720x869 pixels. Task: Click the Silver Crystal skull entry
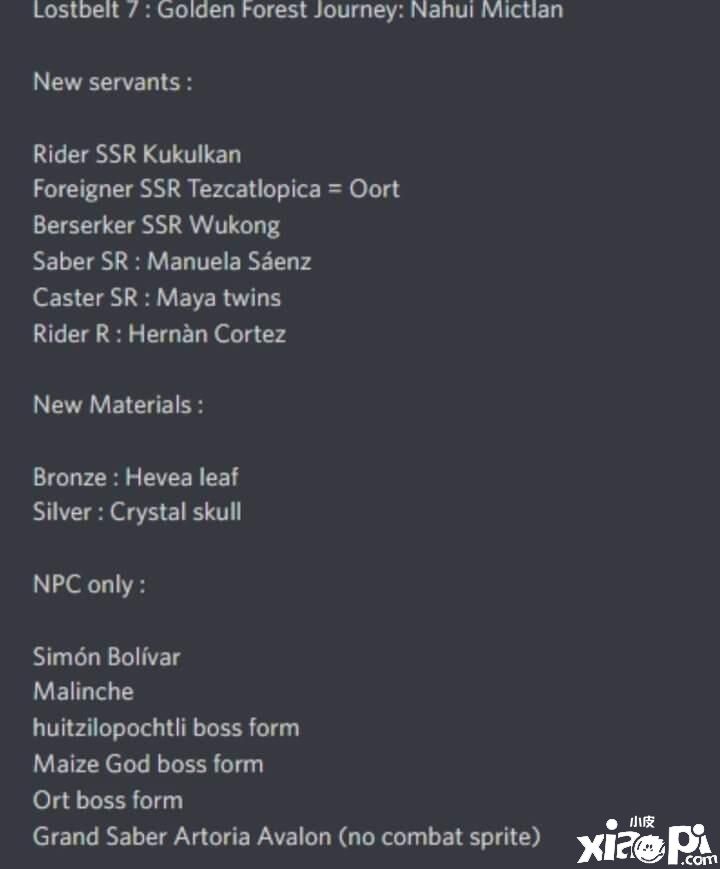pyautogui.click(x=137, y=512)
